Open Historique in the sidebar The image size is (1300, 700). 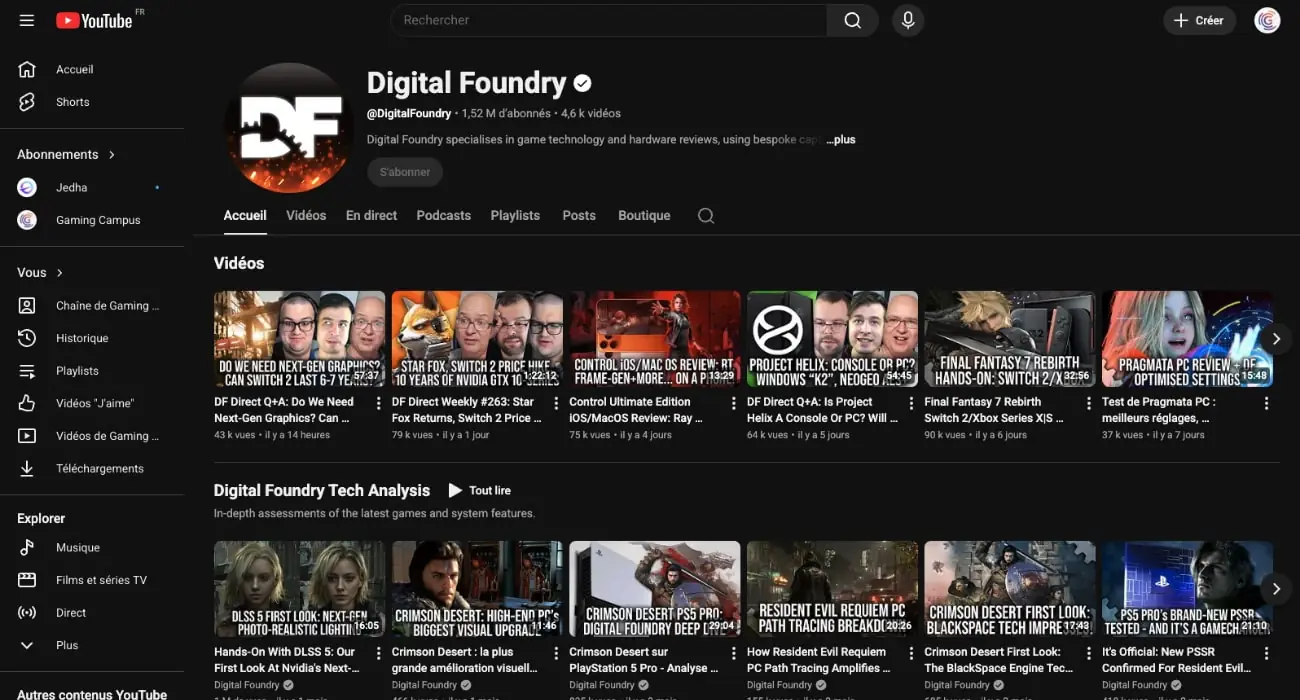point(92,338)
